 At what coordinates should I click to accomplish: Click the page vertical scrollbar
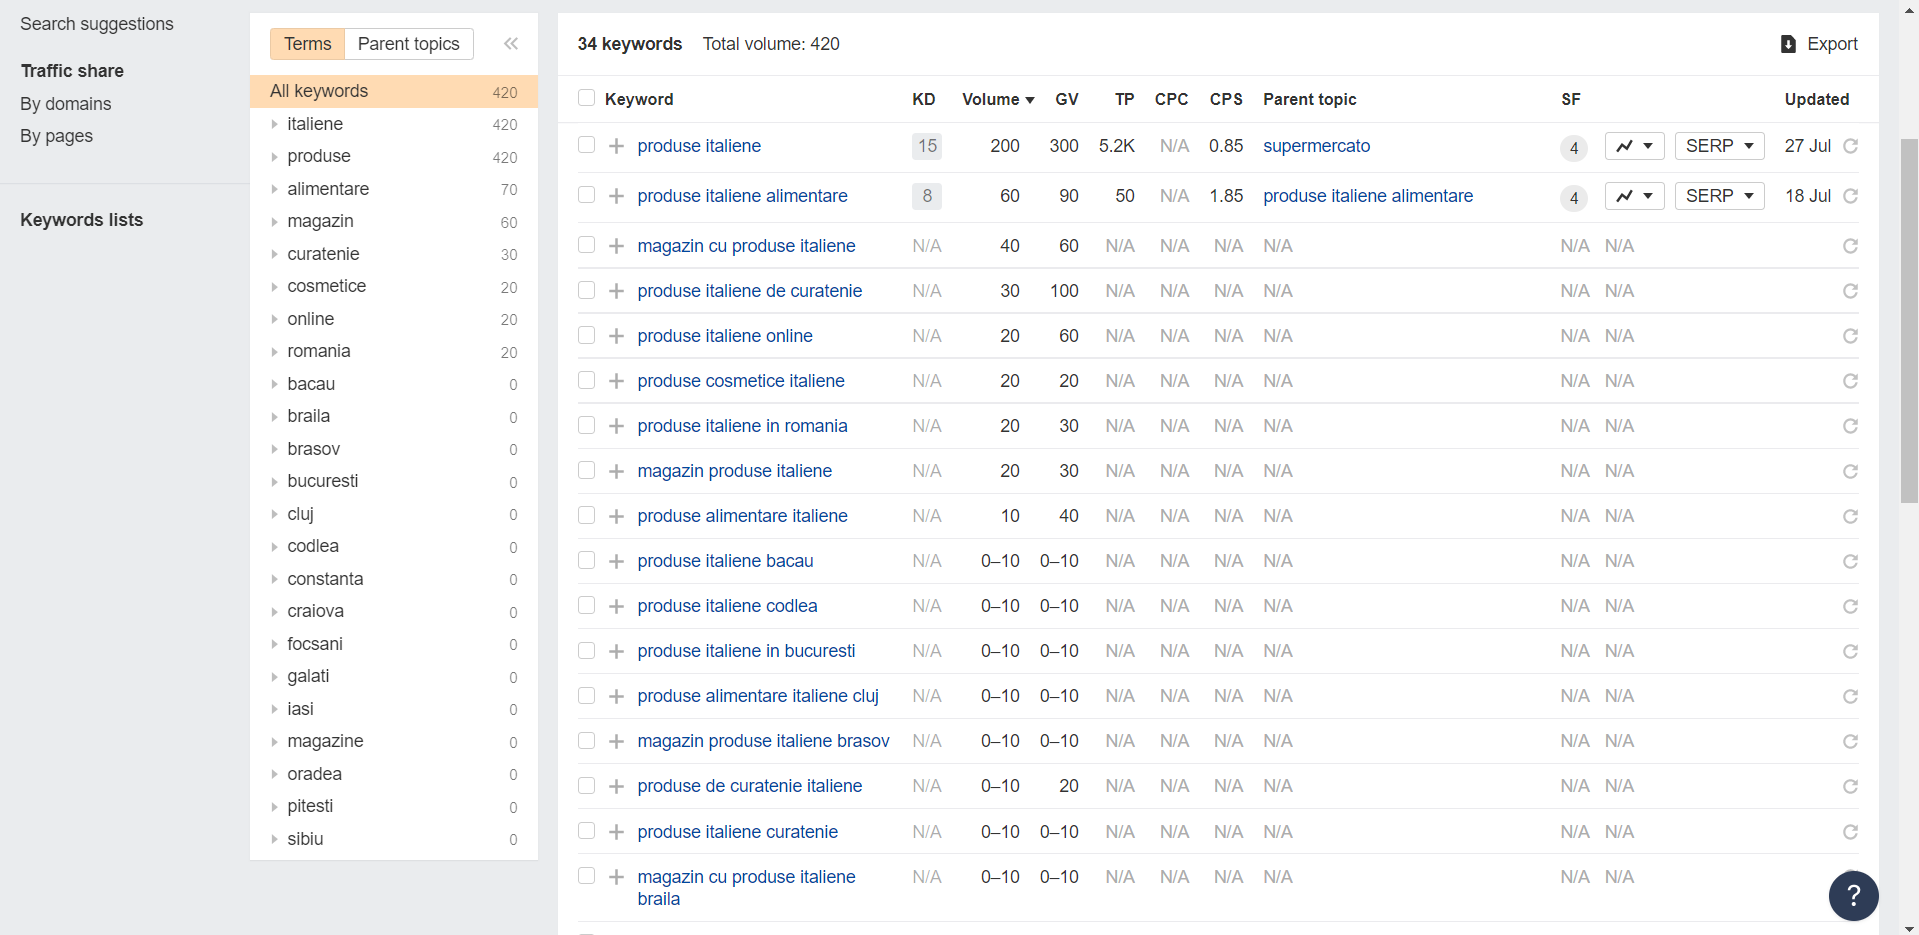point(1909,320)
